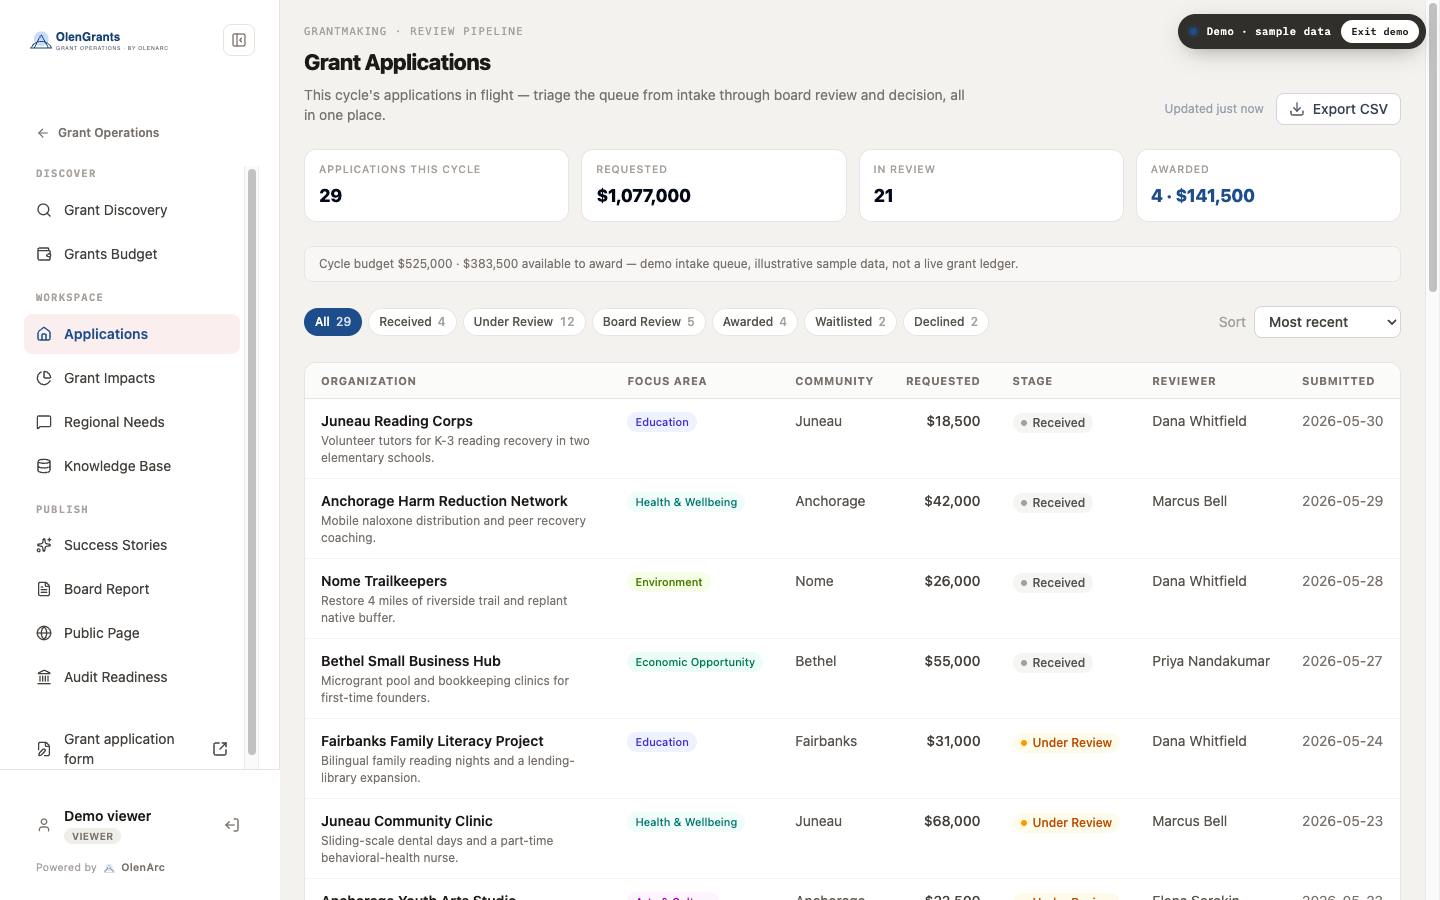This screenshot has width=1440, height=900.
Task: Click the Stage column header
Action: click(1032, 381)
